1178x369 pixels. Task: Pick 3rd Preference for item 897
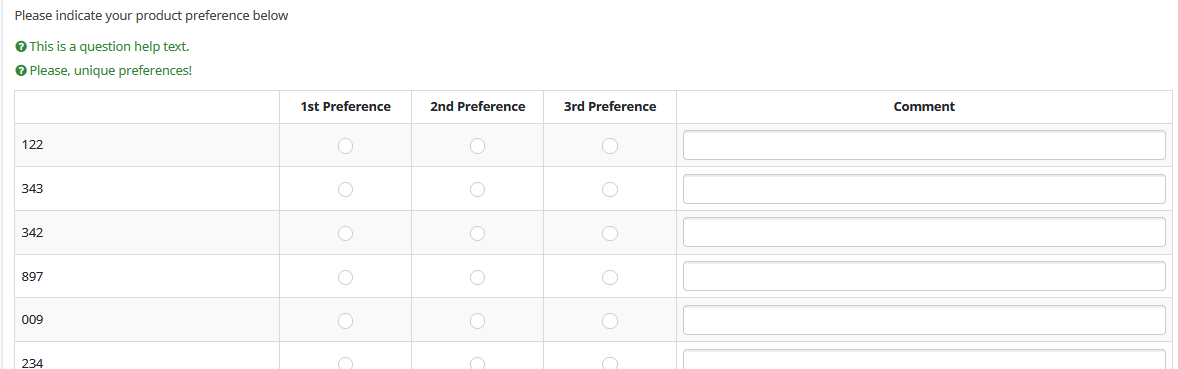(x=610, y=277)
